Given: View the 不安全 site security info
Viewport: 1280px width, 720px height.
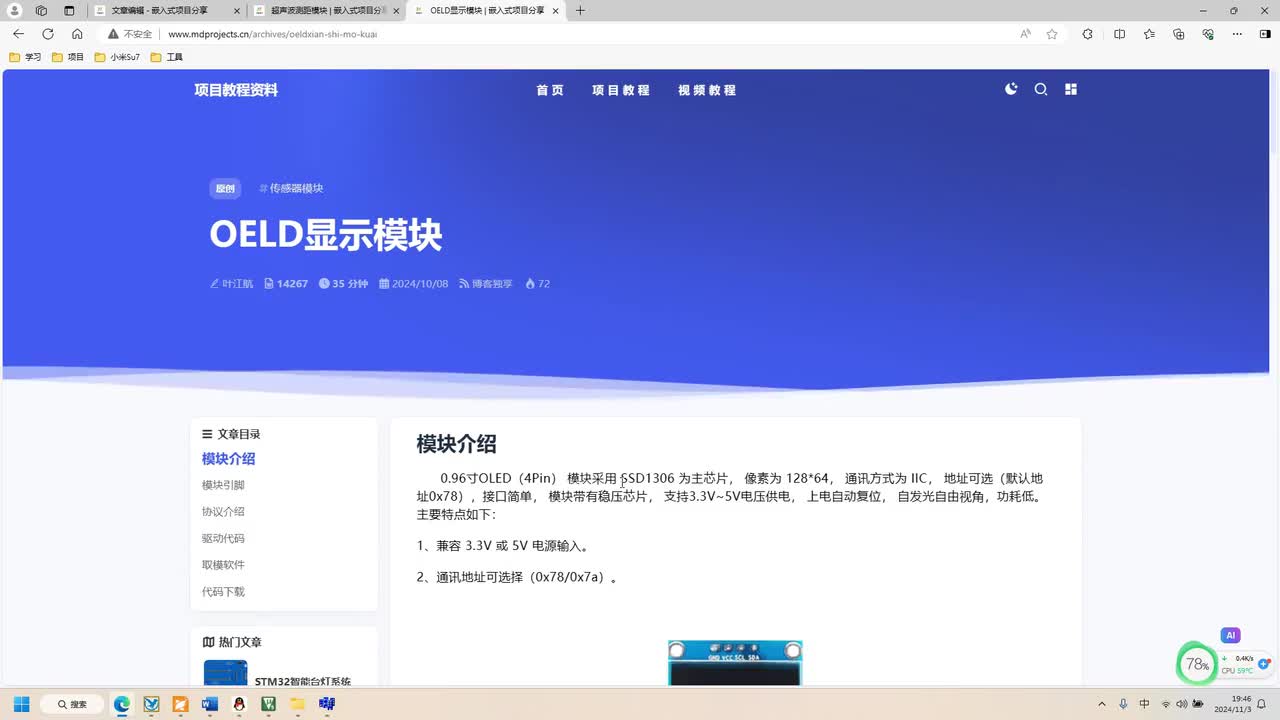Looking at the screenshot, I should 130,34.
